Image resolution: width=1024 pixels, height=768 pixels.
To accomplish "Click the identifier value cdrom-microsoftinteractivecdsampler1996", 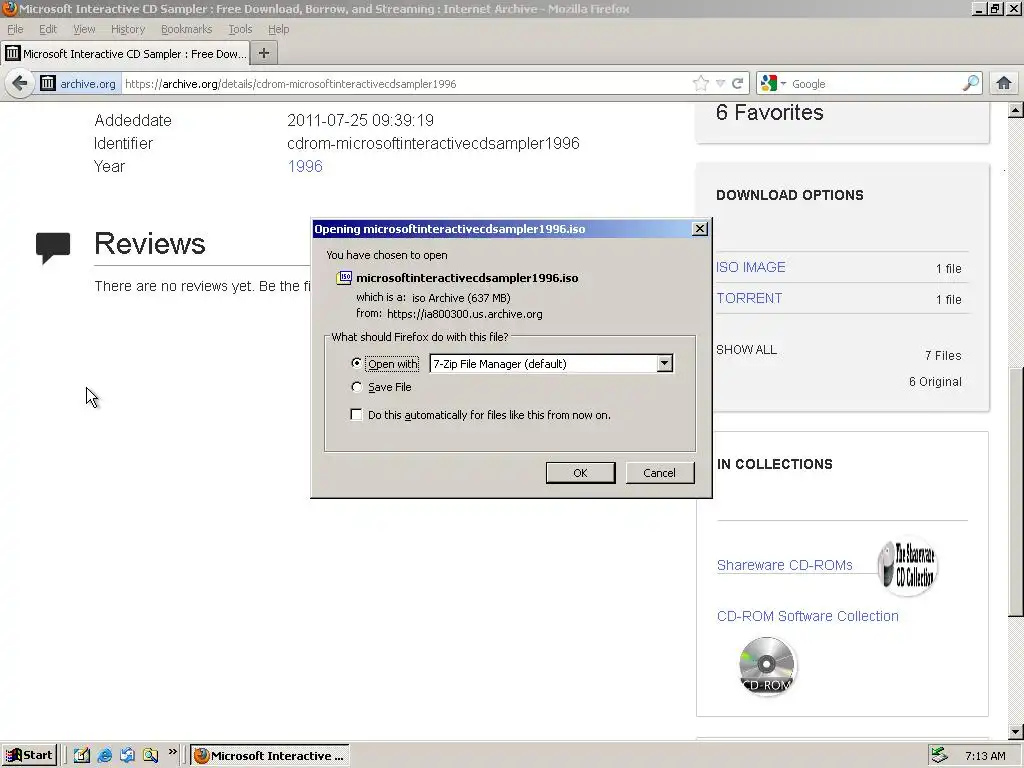I will (434, 143).
